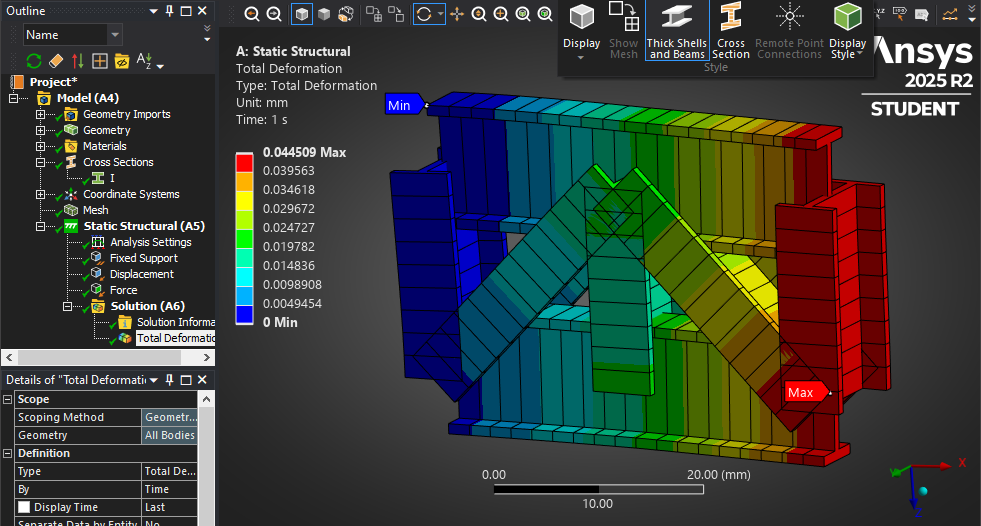The width and height of the screenshot is (981, 526).
Task: Open the Cross Section style tool
Action: (x=731, y=31)
